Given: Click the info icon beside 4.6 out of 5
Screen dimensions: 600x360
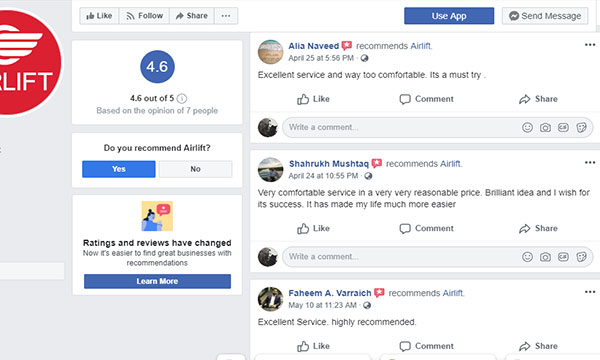Looking at the screenshot, I should [182, 99].
